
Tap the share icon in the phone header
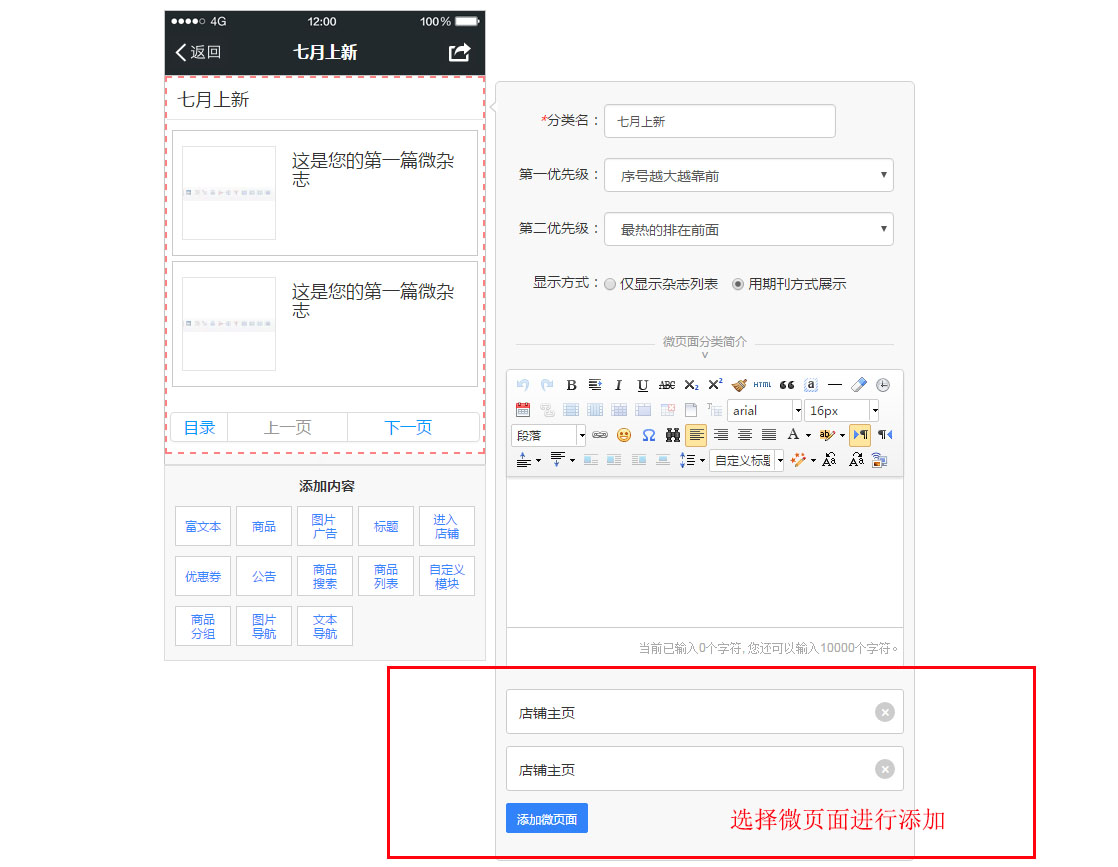[459, 53]
